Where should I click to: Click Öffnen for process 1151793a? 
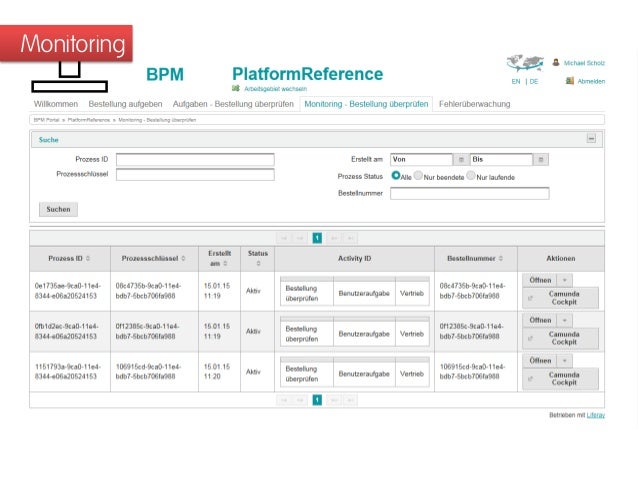coord(540,361)
